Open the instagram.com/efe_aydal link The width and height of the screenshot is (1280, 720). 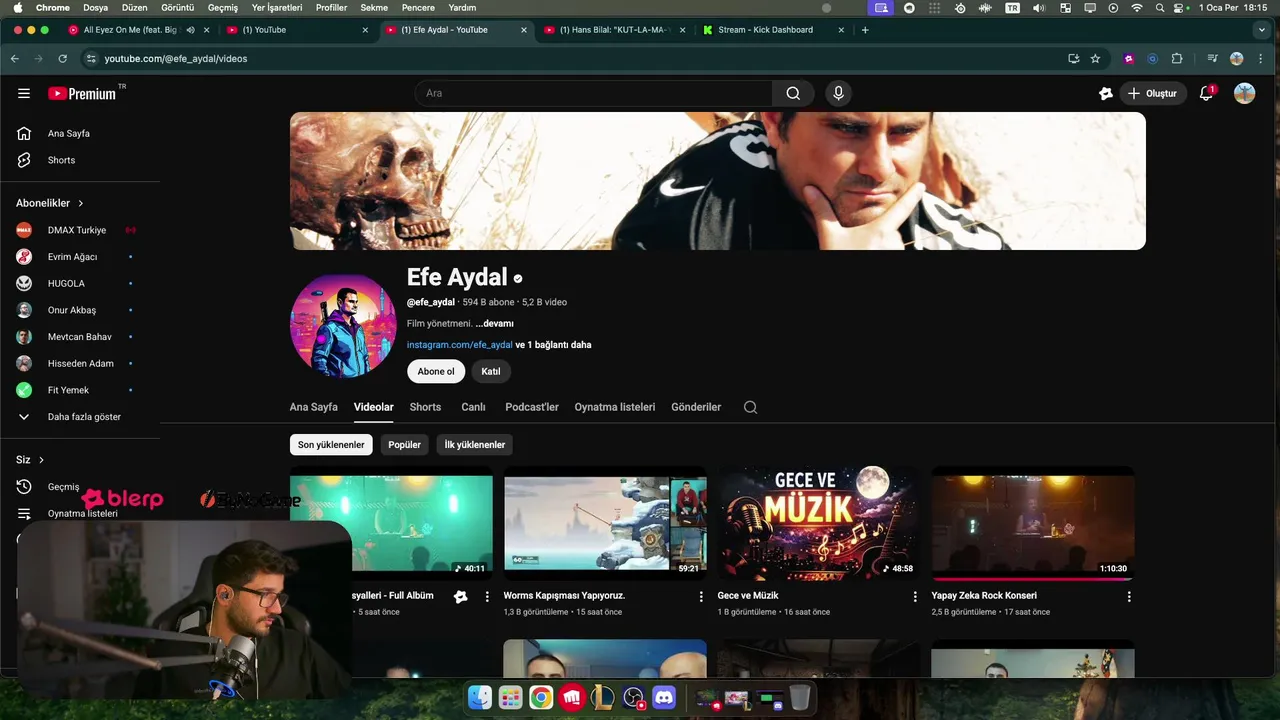coord(459,345)
